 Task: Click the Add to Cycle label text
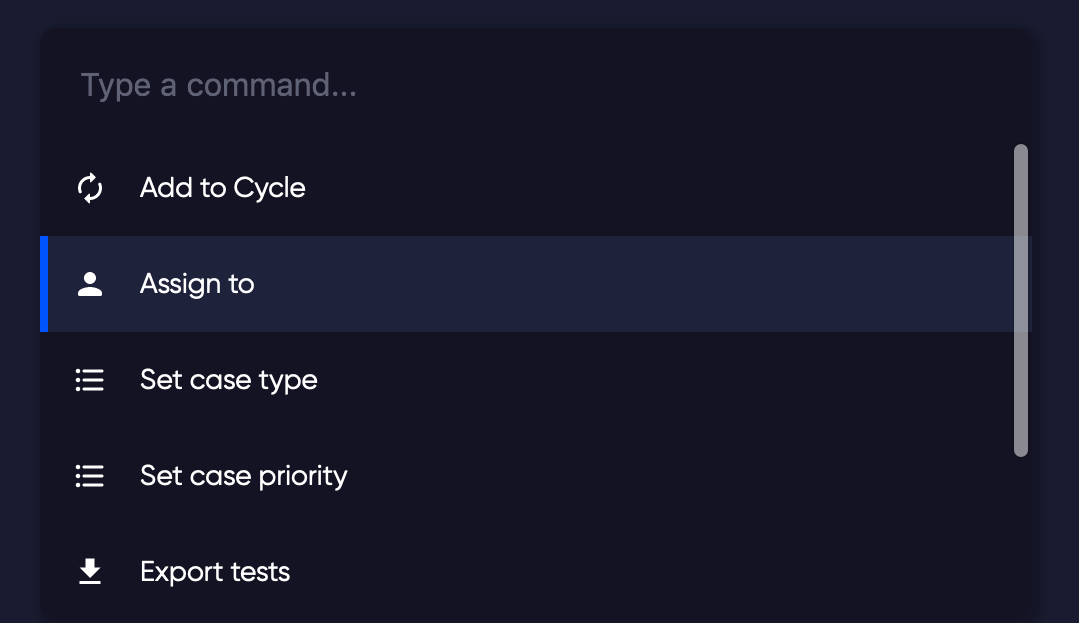[x=222, y=187]
